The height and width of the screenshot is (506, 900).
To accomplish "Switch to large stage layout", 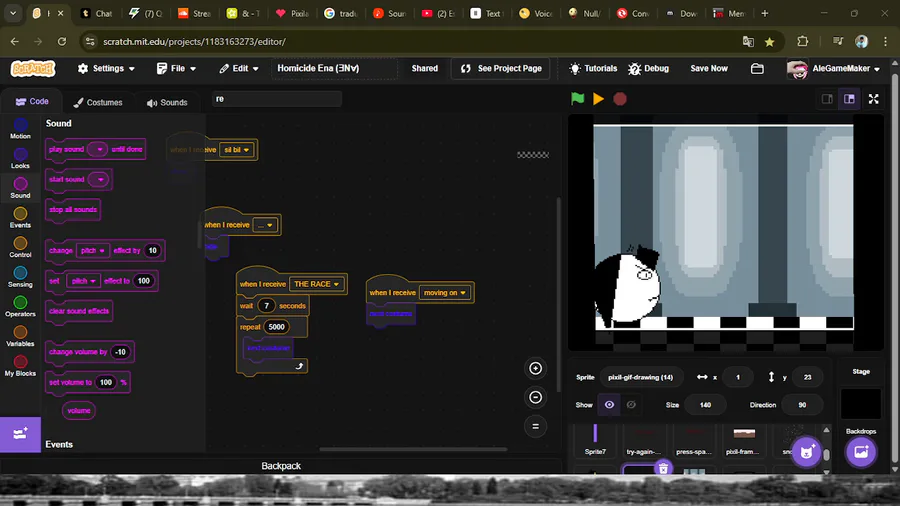I will [849, 99].
